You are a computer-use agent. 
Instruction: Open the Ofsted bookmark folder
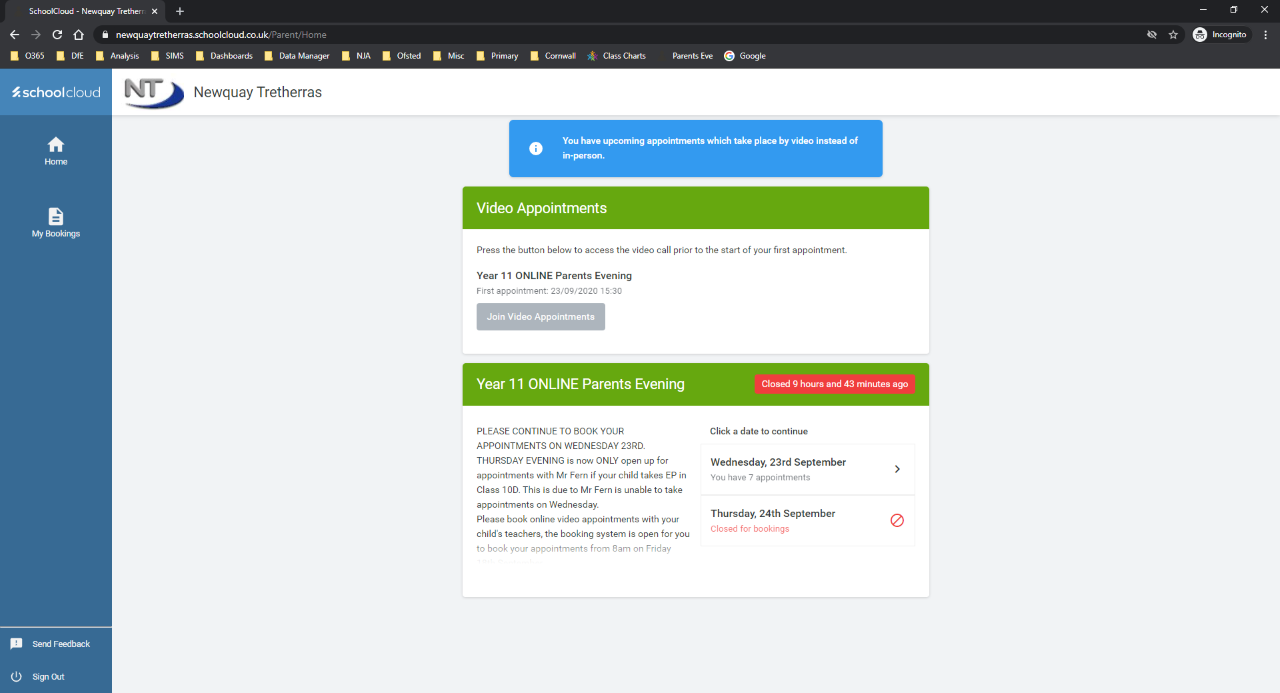[401, 56]
